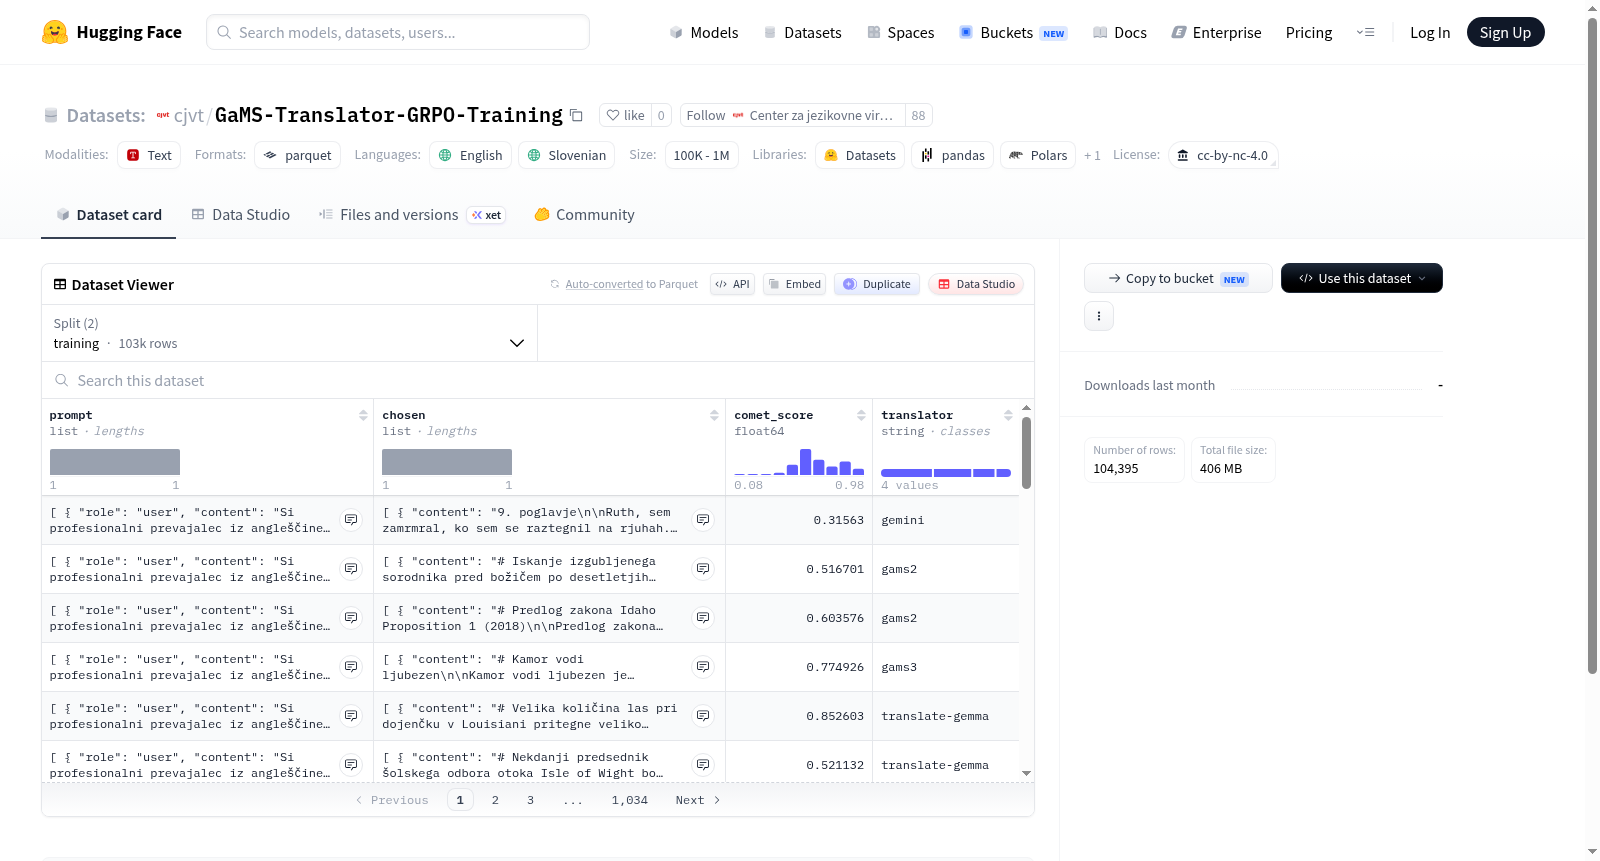1600x861 pixels.
Task: Click the comet_score histogram distribution
Action: tap(799, 461)
